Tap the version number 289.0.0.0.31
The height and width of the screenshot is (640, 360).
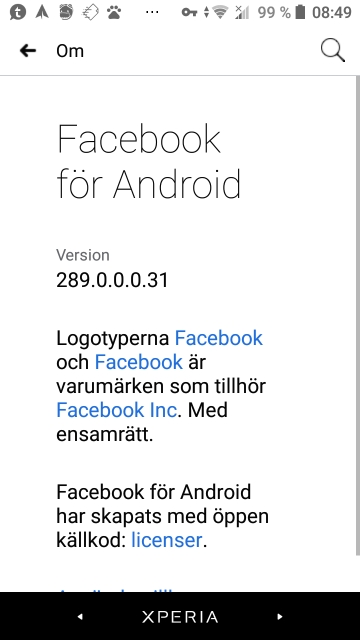(112, 280)
